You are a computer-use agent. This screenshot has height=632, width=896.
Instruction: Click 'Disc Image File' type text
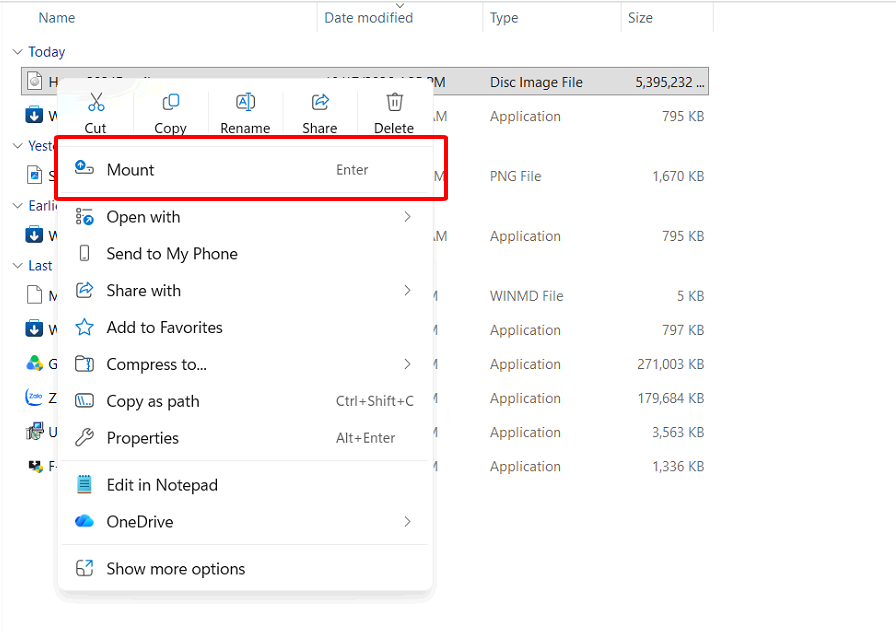536,82
